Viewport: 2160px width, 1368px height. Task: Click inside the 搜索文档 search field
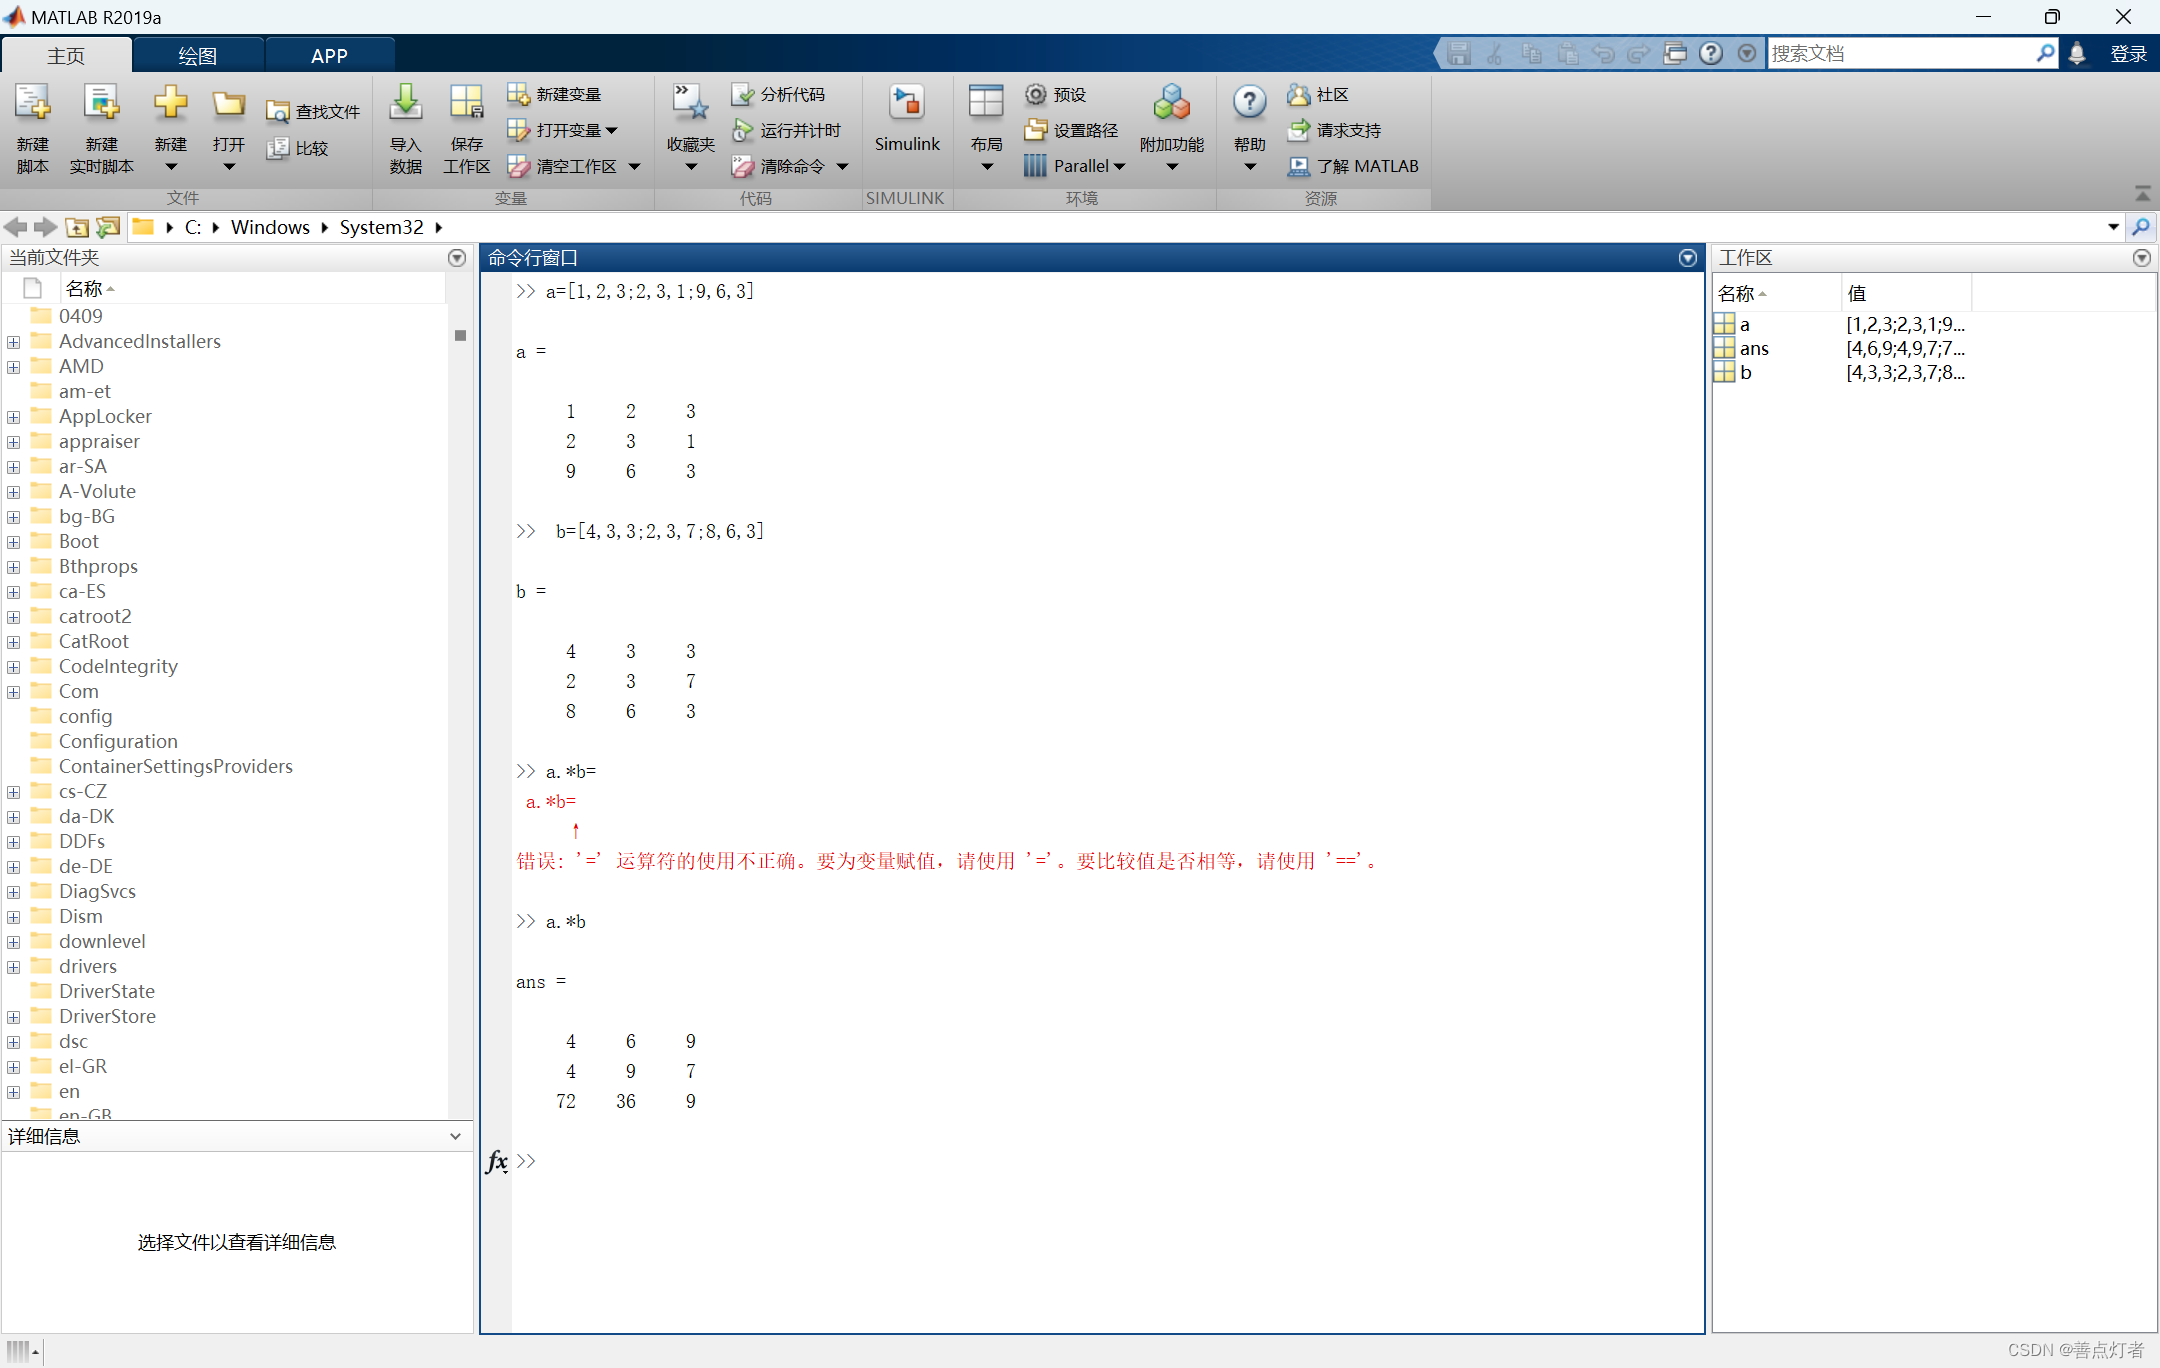pyautogui.click(x=1900, y=53)
